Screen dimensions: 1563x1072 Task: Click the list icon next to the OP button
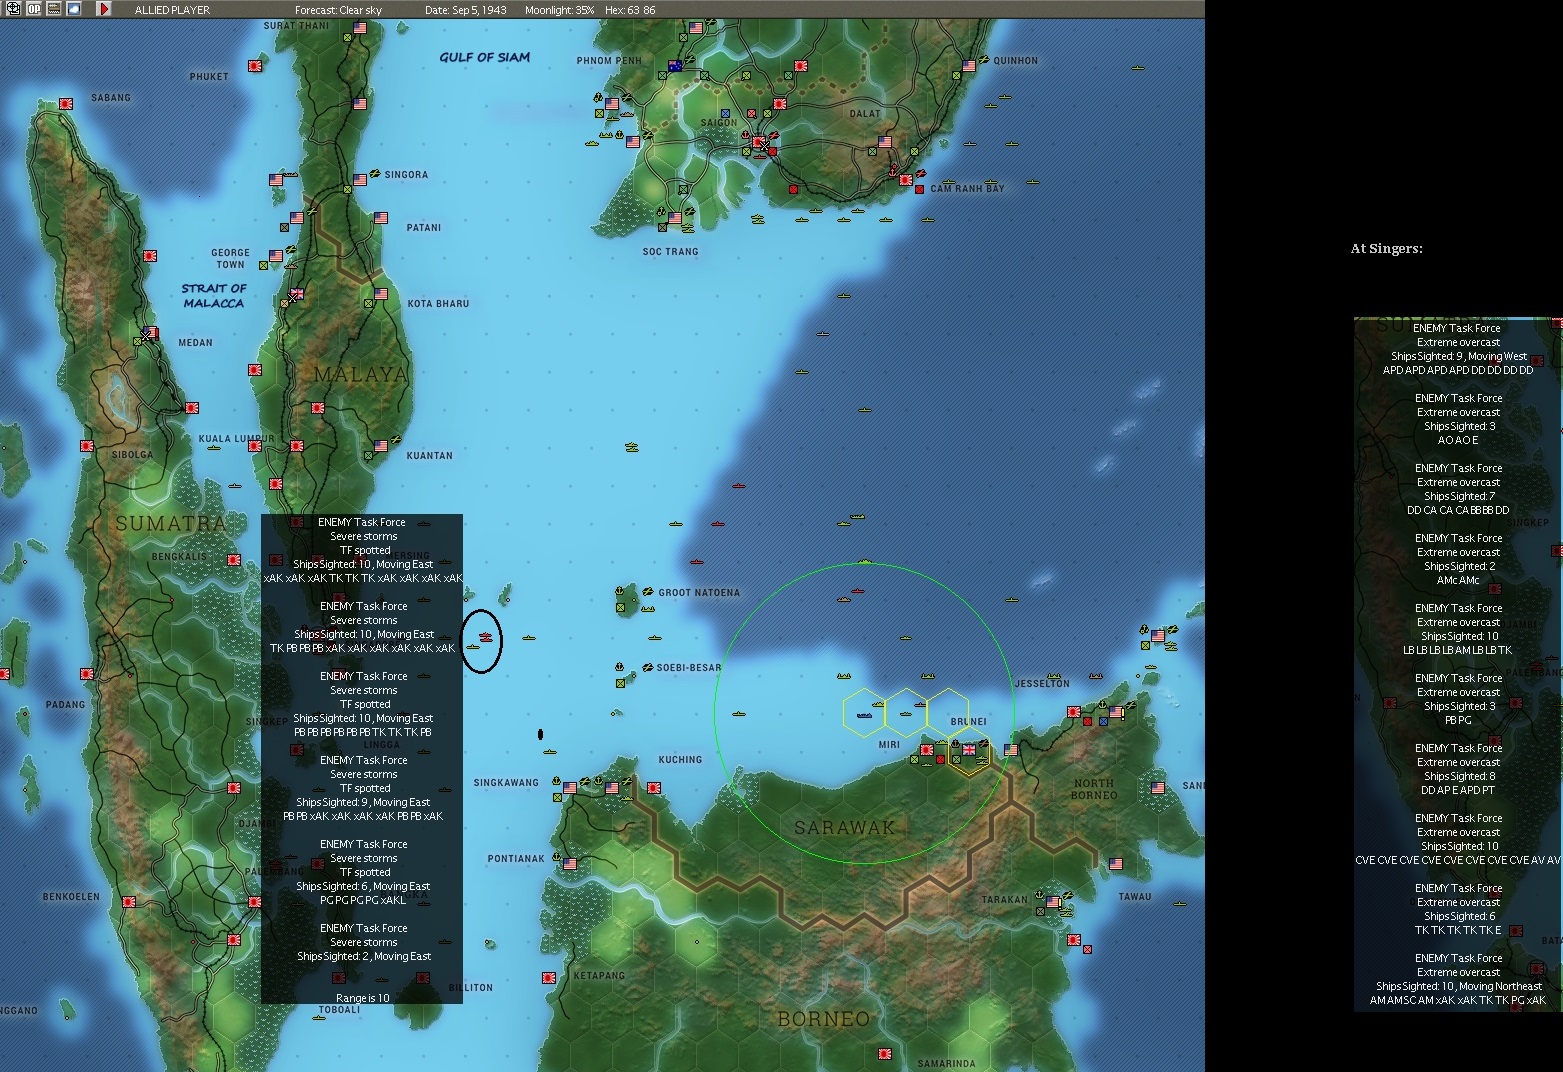point(54,9)
